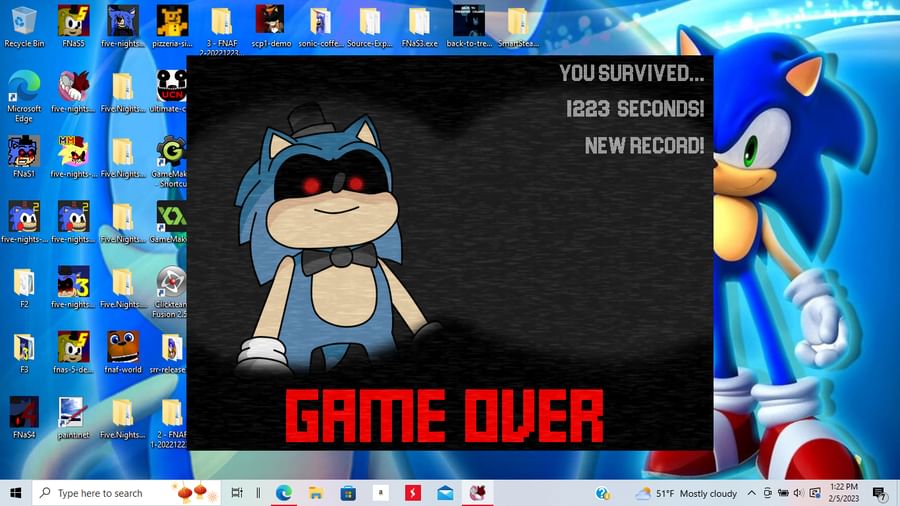Open the FNaS3.exe folder icon
Image resolution: width=900 pixels, height=506 pixels.
click(x=419, y=26)
